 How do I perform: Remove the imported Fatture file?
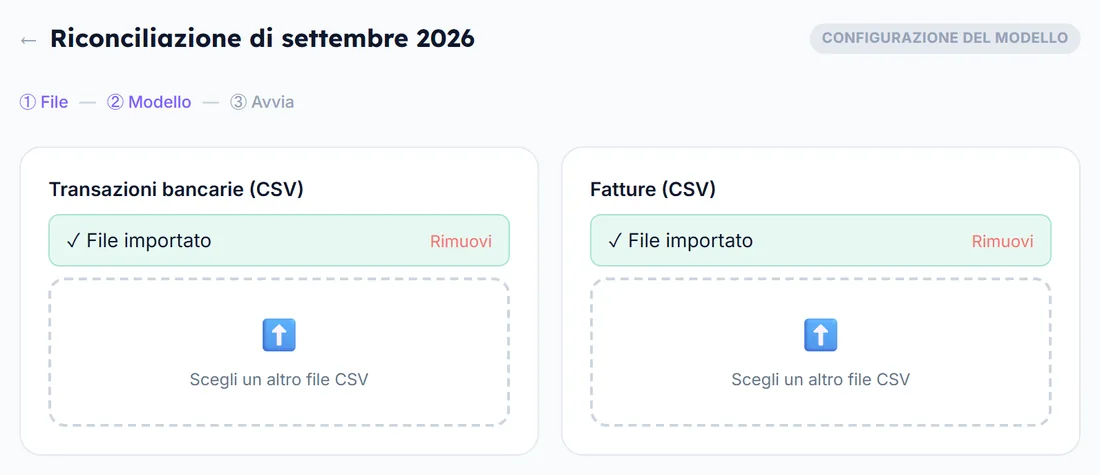pos(1002,241)
